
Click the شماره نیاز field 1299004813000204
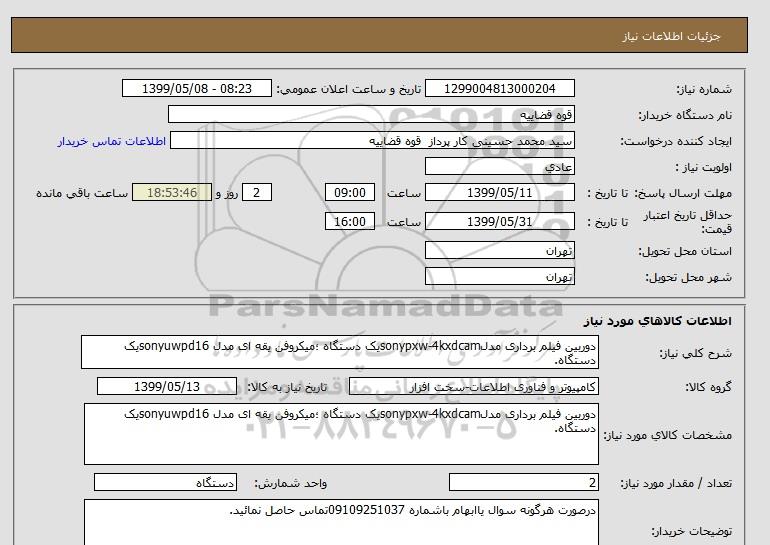click(499, 88)
